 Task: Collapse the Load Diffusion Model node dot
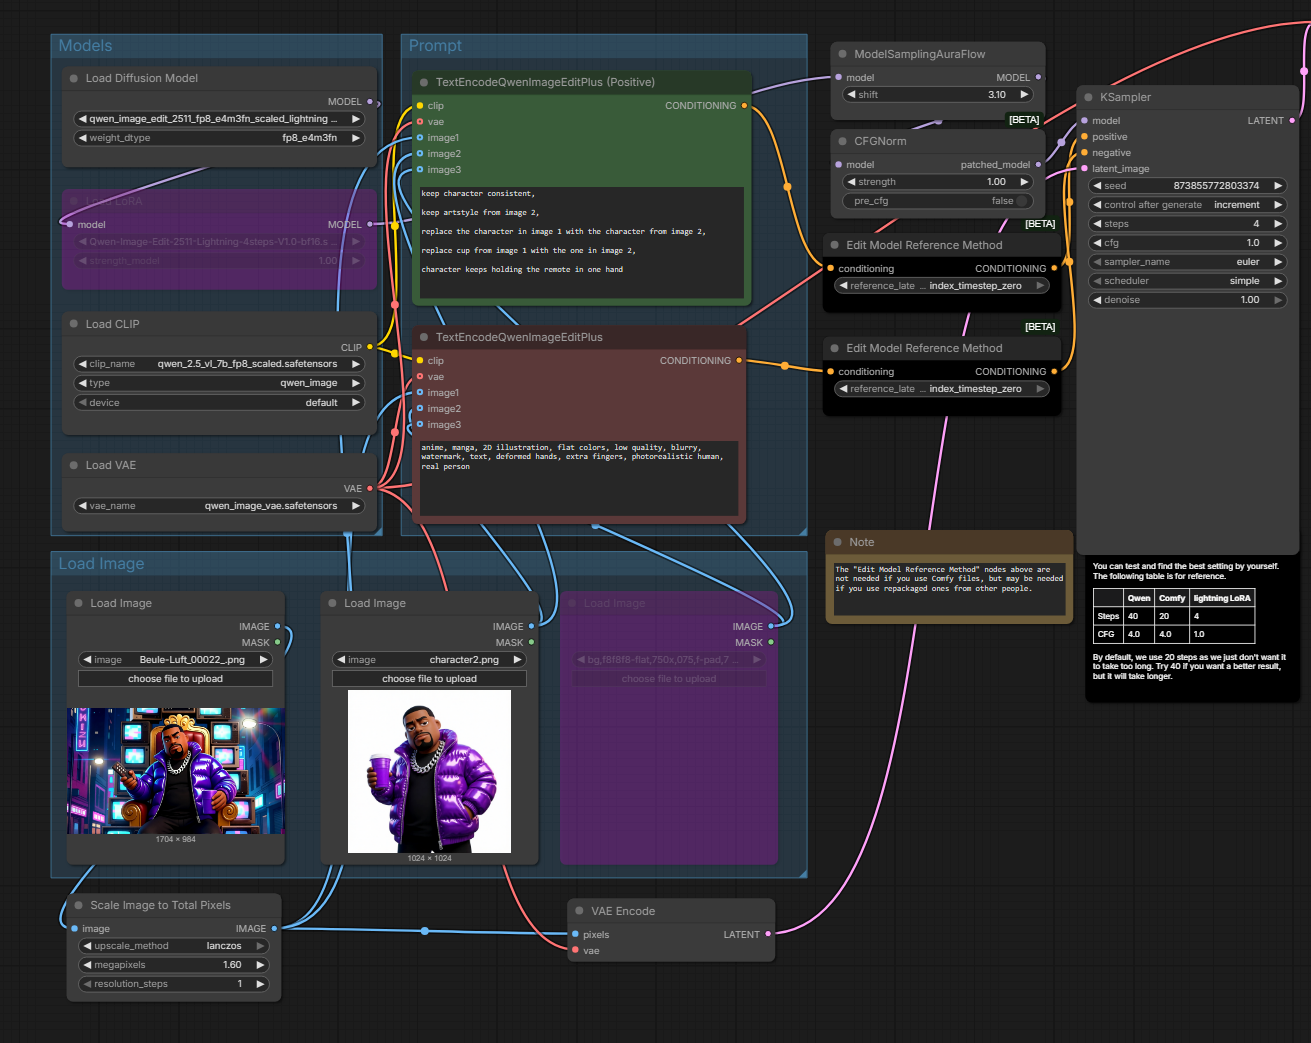click(74, 78)
